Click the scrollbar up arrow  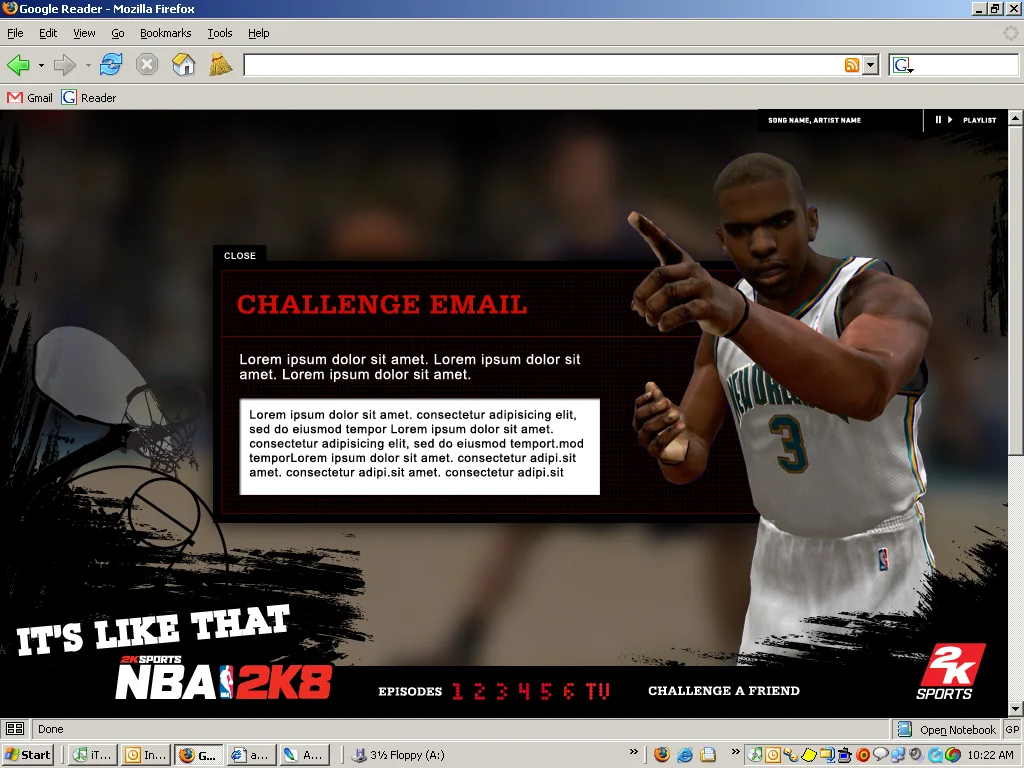[x=1016, y=118]
